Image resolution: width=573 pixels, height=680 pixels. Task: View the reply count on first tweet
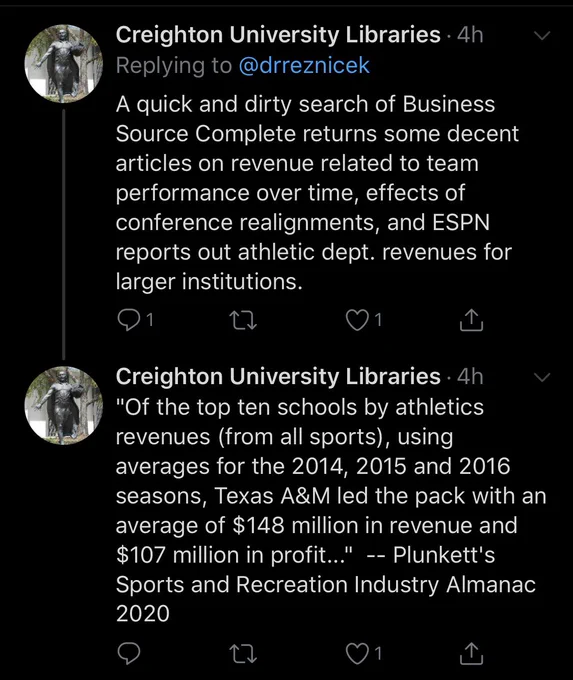[x=150, y=320]
